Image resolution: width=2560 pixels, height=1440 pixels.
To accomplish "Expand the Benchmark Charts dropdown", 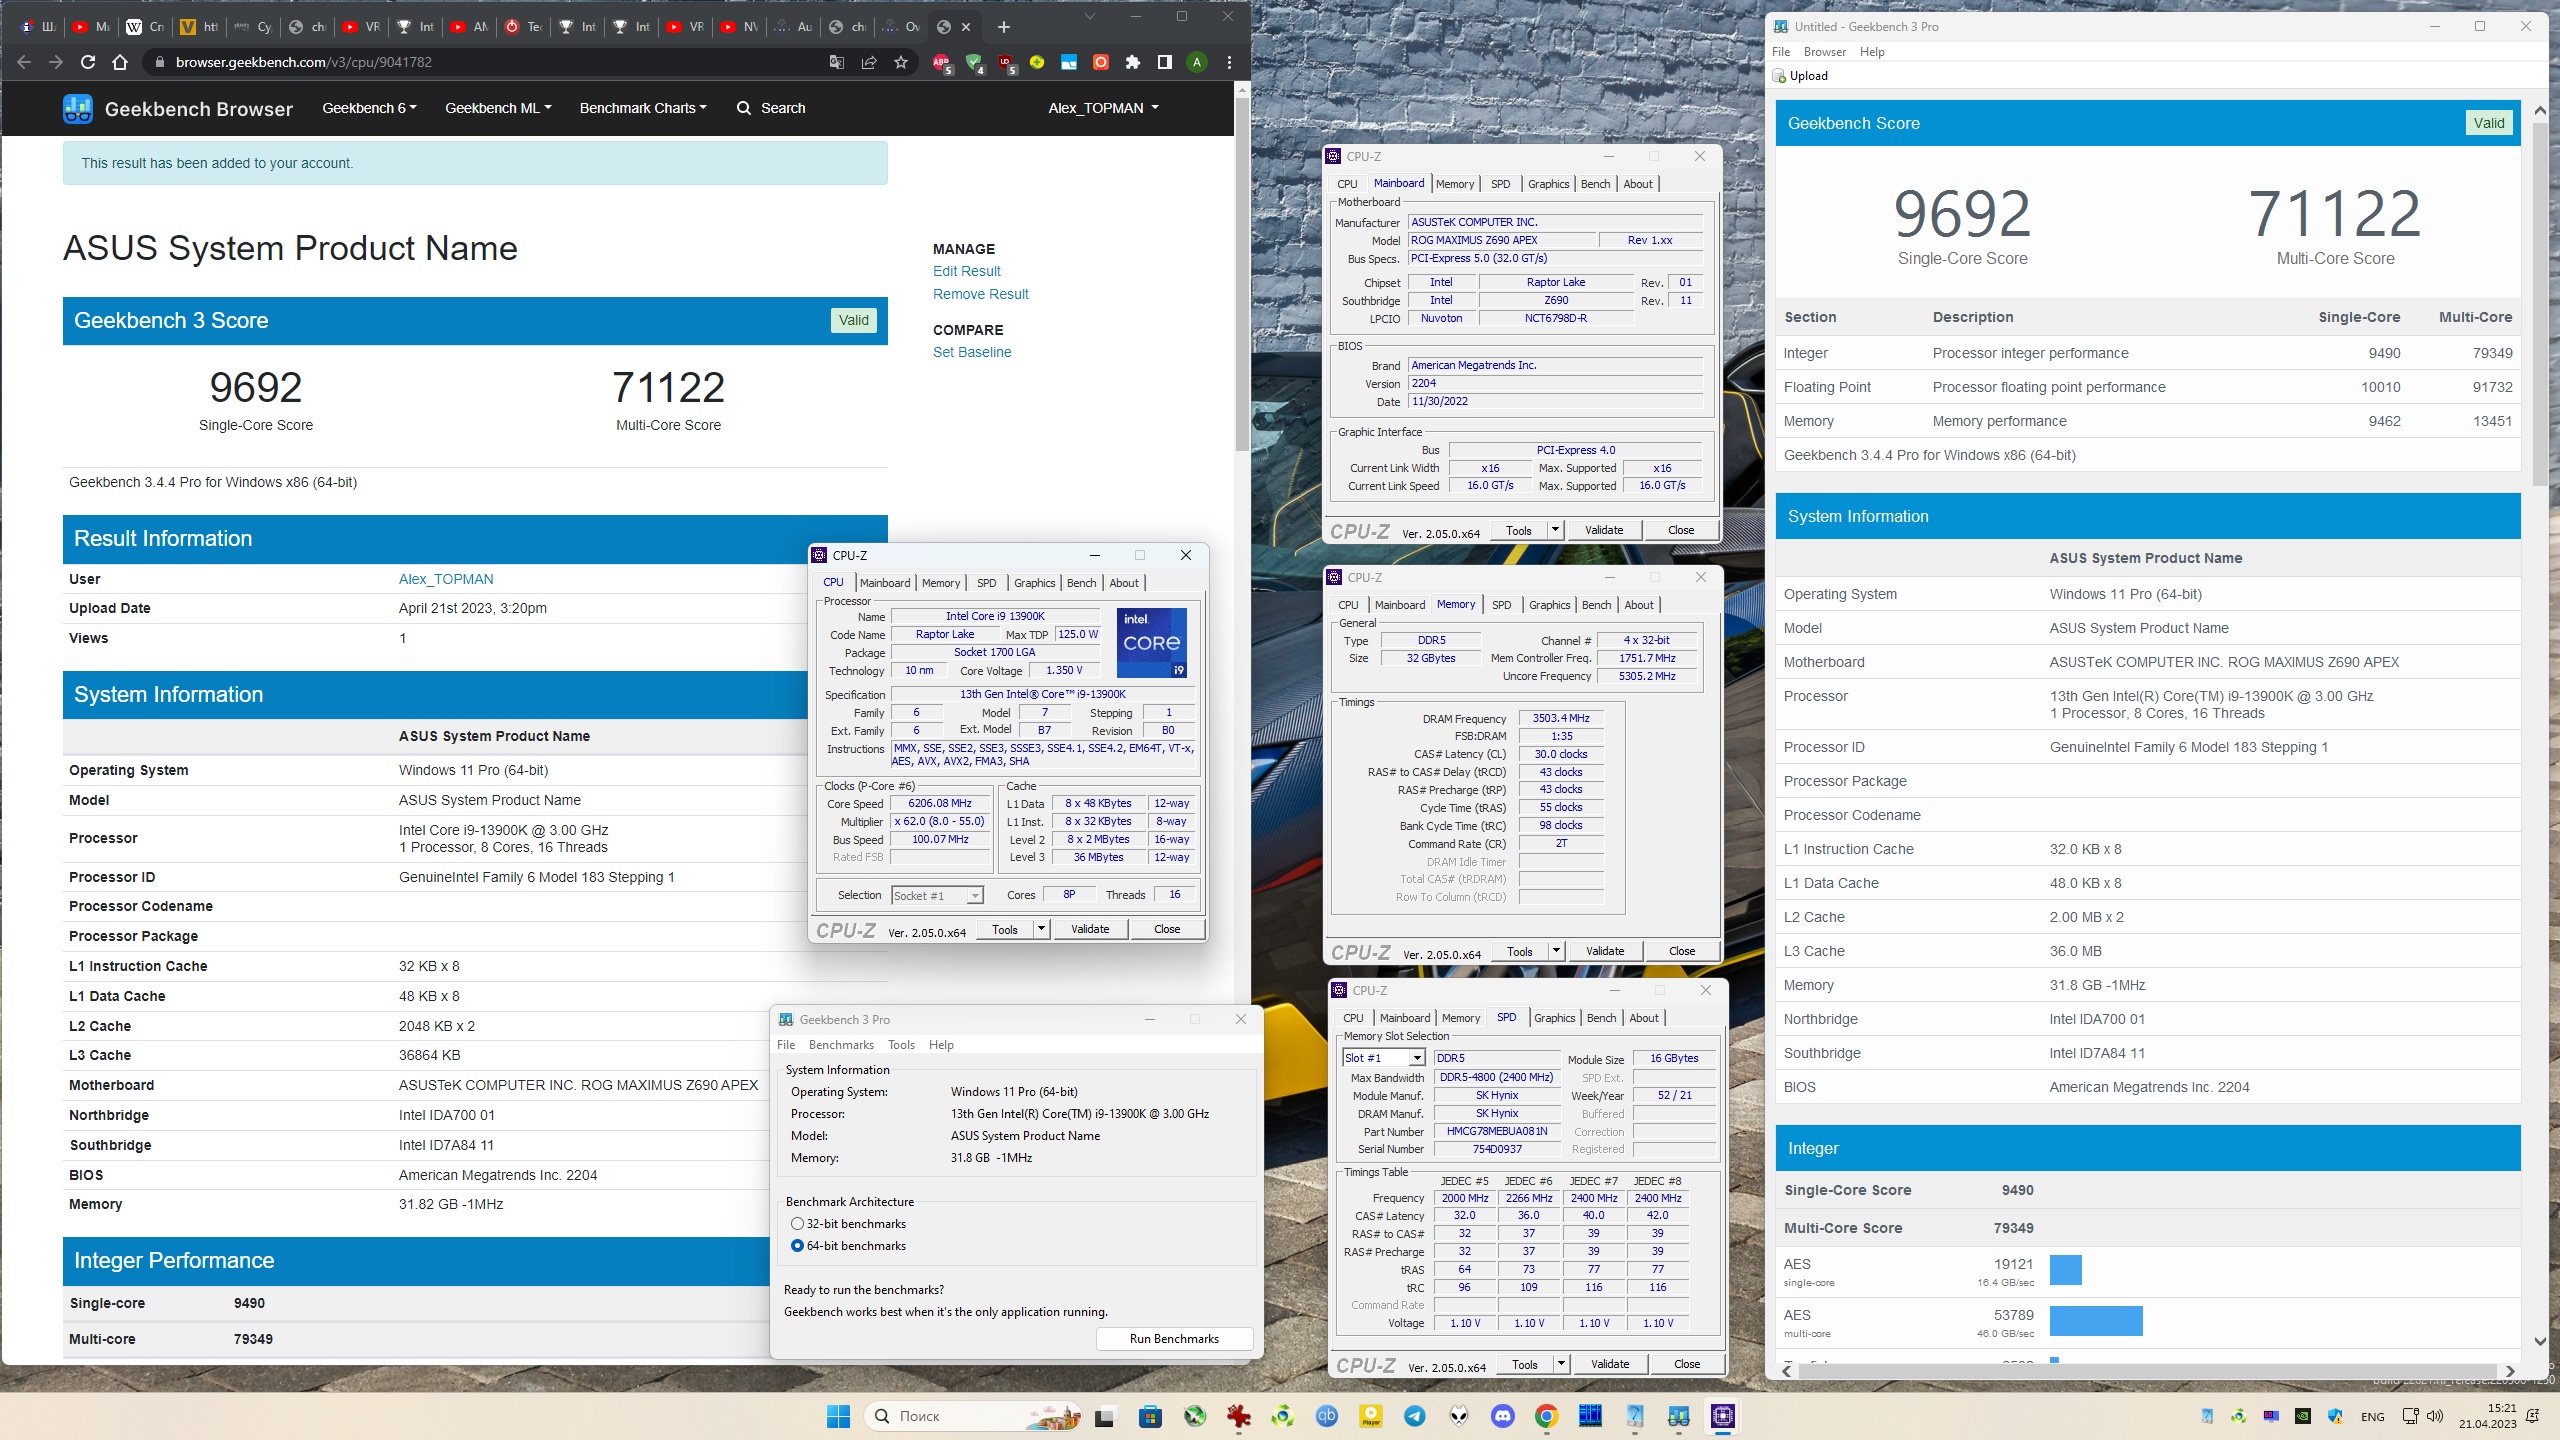I will 643,108.
